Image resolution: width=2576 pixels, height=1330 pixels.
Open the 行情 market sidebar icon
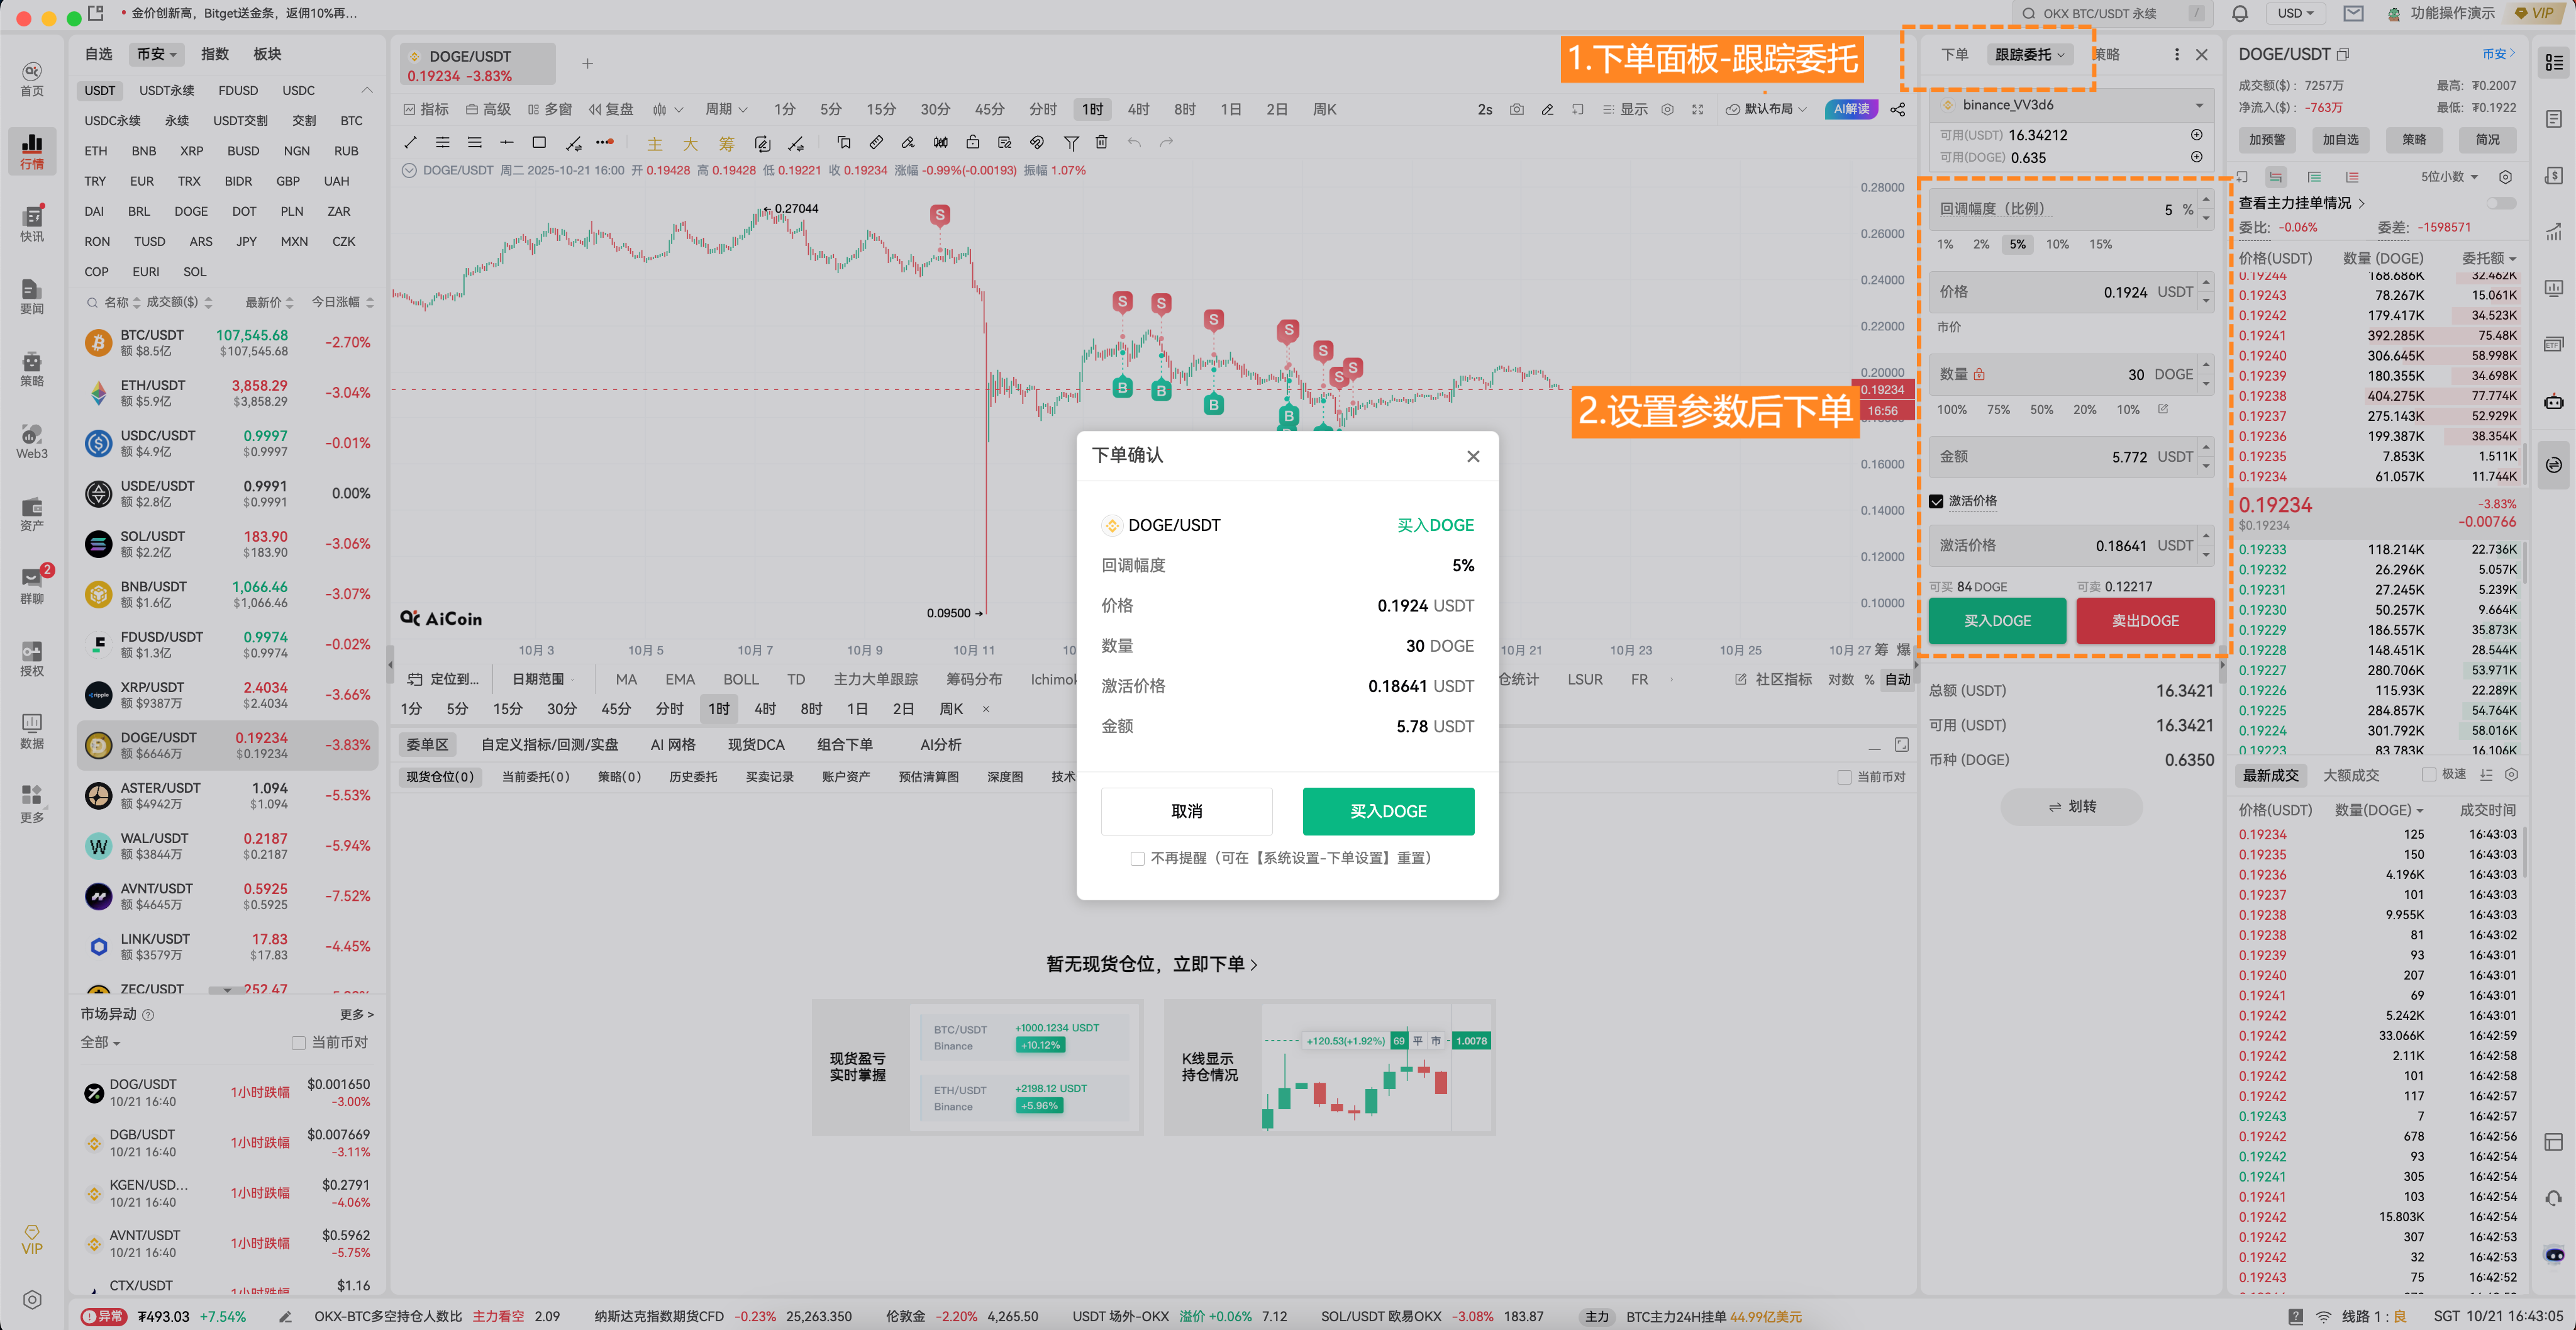[x=32, y=150]
